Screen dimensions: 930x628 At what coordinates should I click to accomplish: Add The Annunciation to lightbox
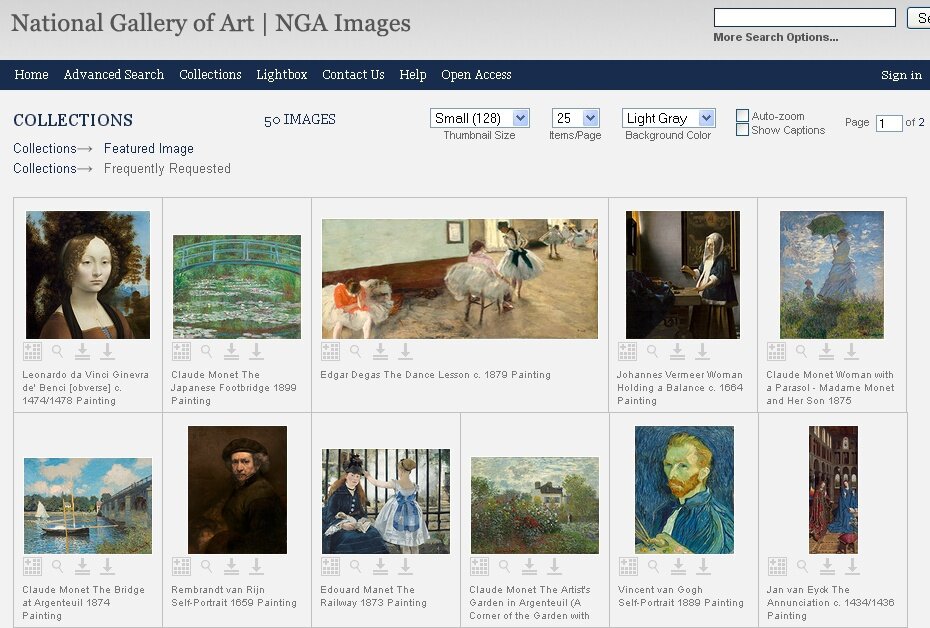click(777, 567)
